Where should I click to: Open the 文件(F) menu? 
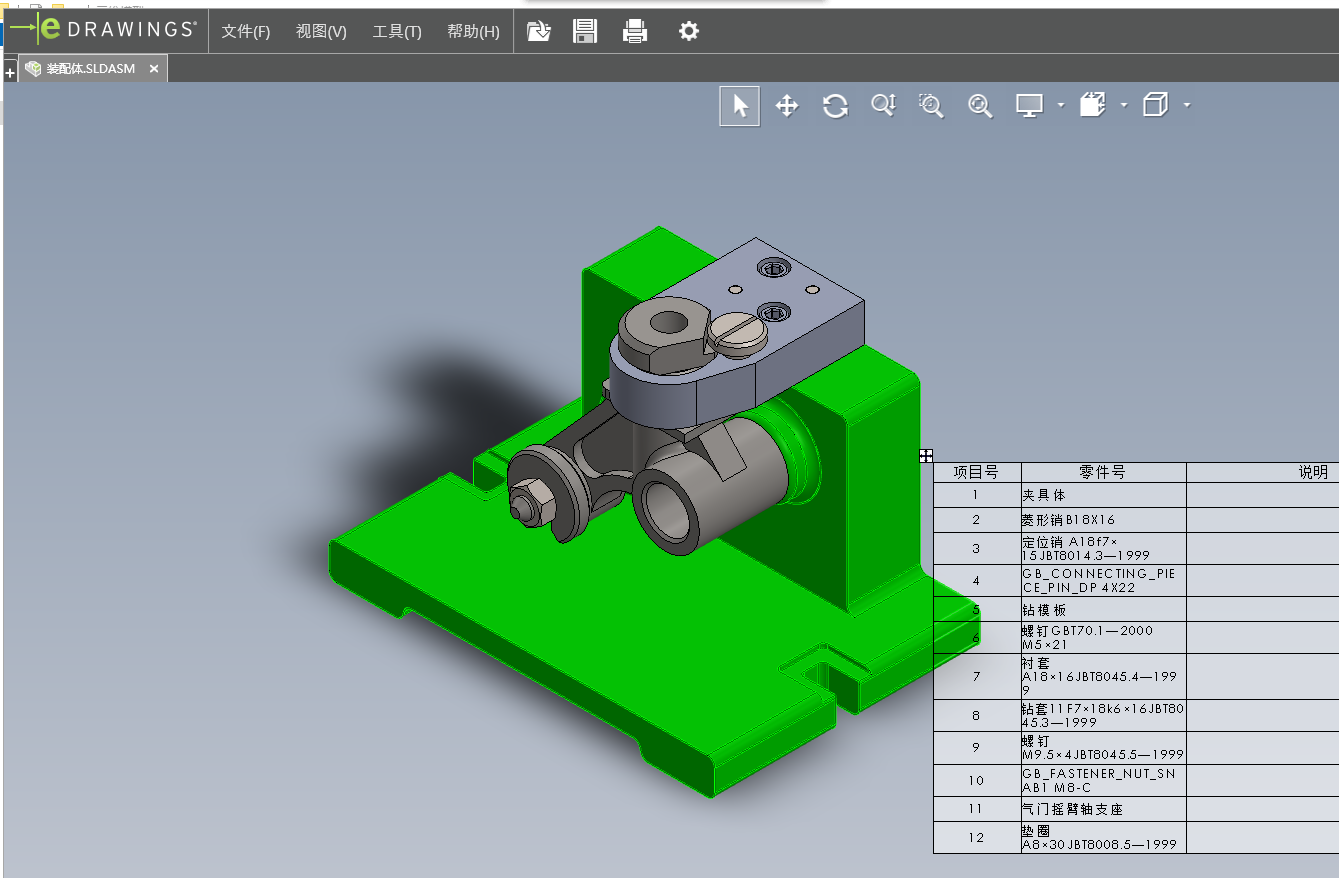246,32
